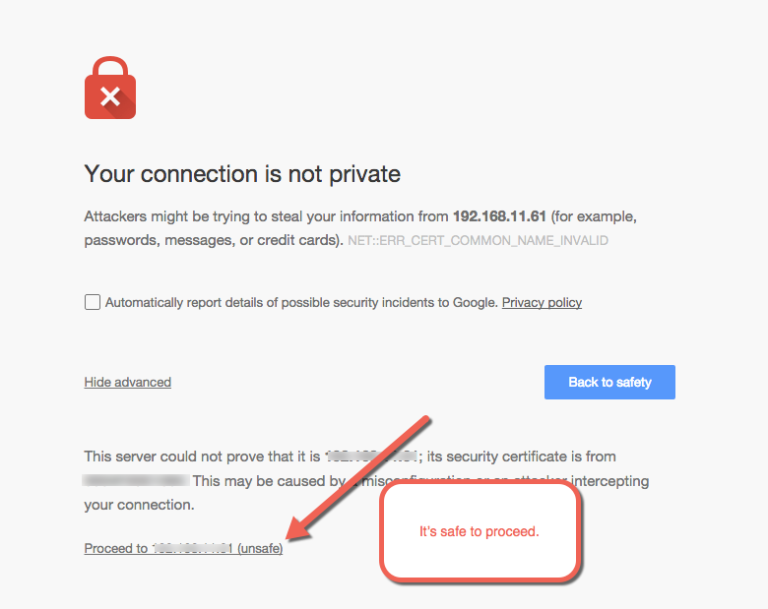
Task: Click the "Automatically report details" label text
Action: [300, 302]
